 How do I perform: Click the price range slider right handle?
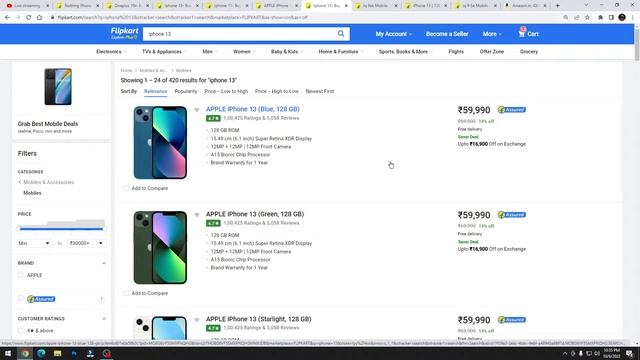click(103, 229)
